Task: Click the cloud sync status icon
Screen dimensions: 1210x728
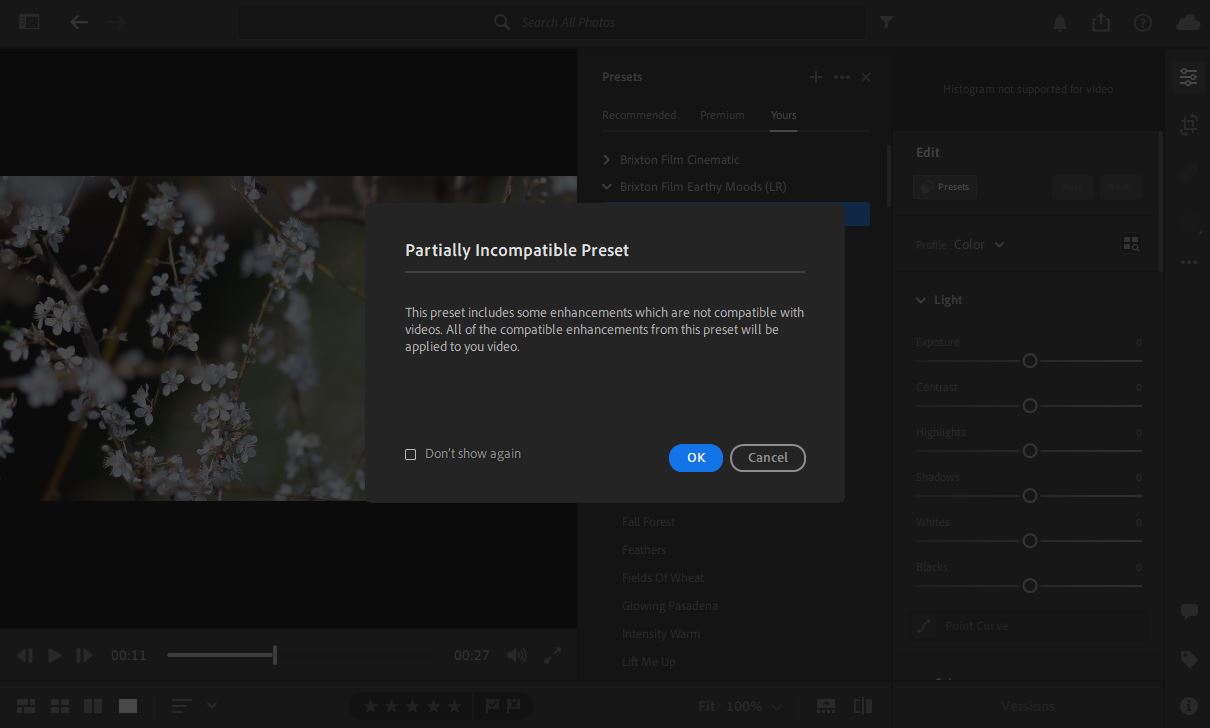Action: pyautogui.click(x=1188, y=22)
